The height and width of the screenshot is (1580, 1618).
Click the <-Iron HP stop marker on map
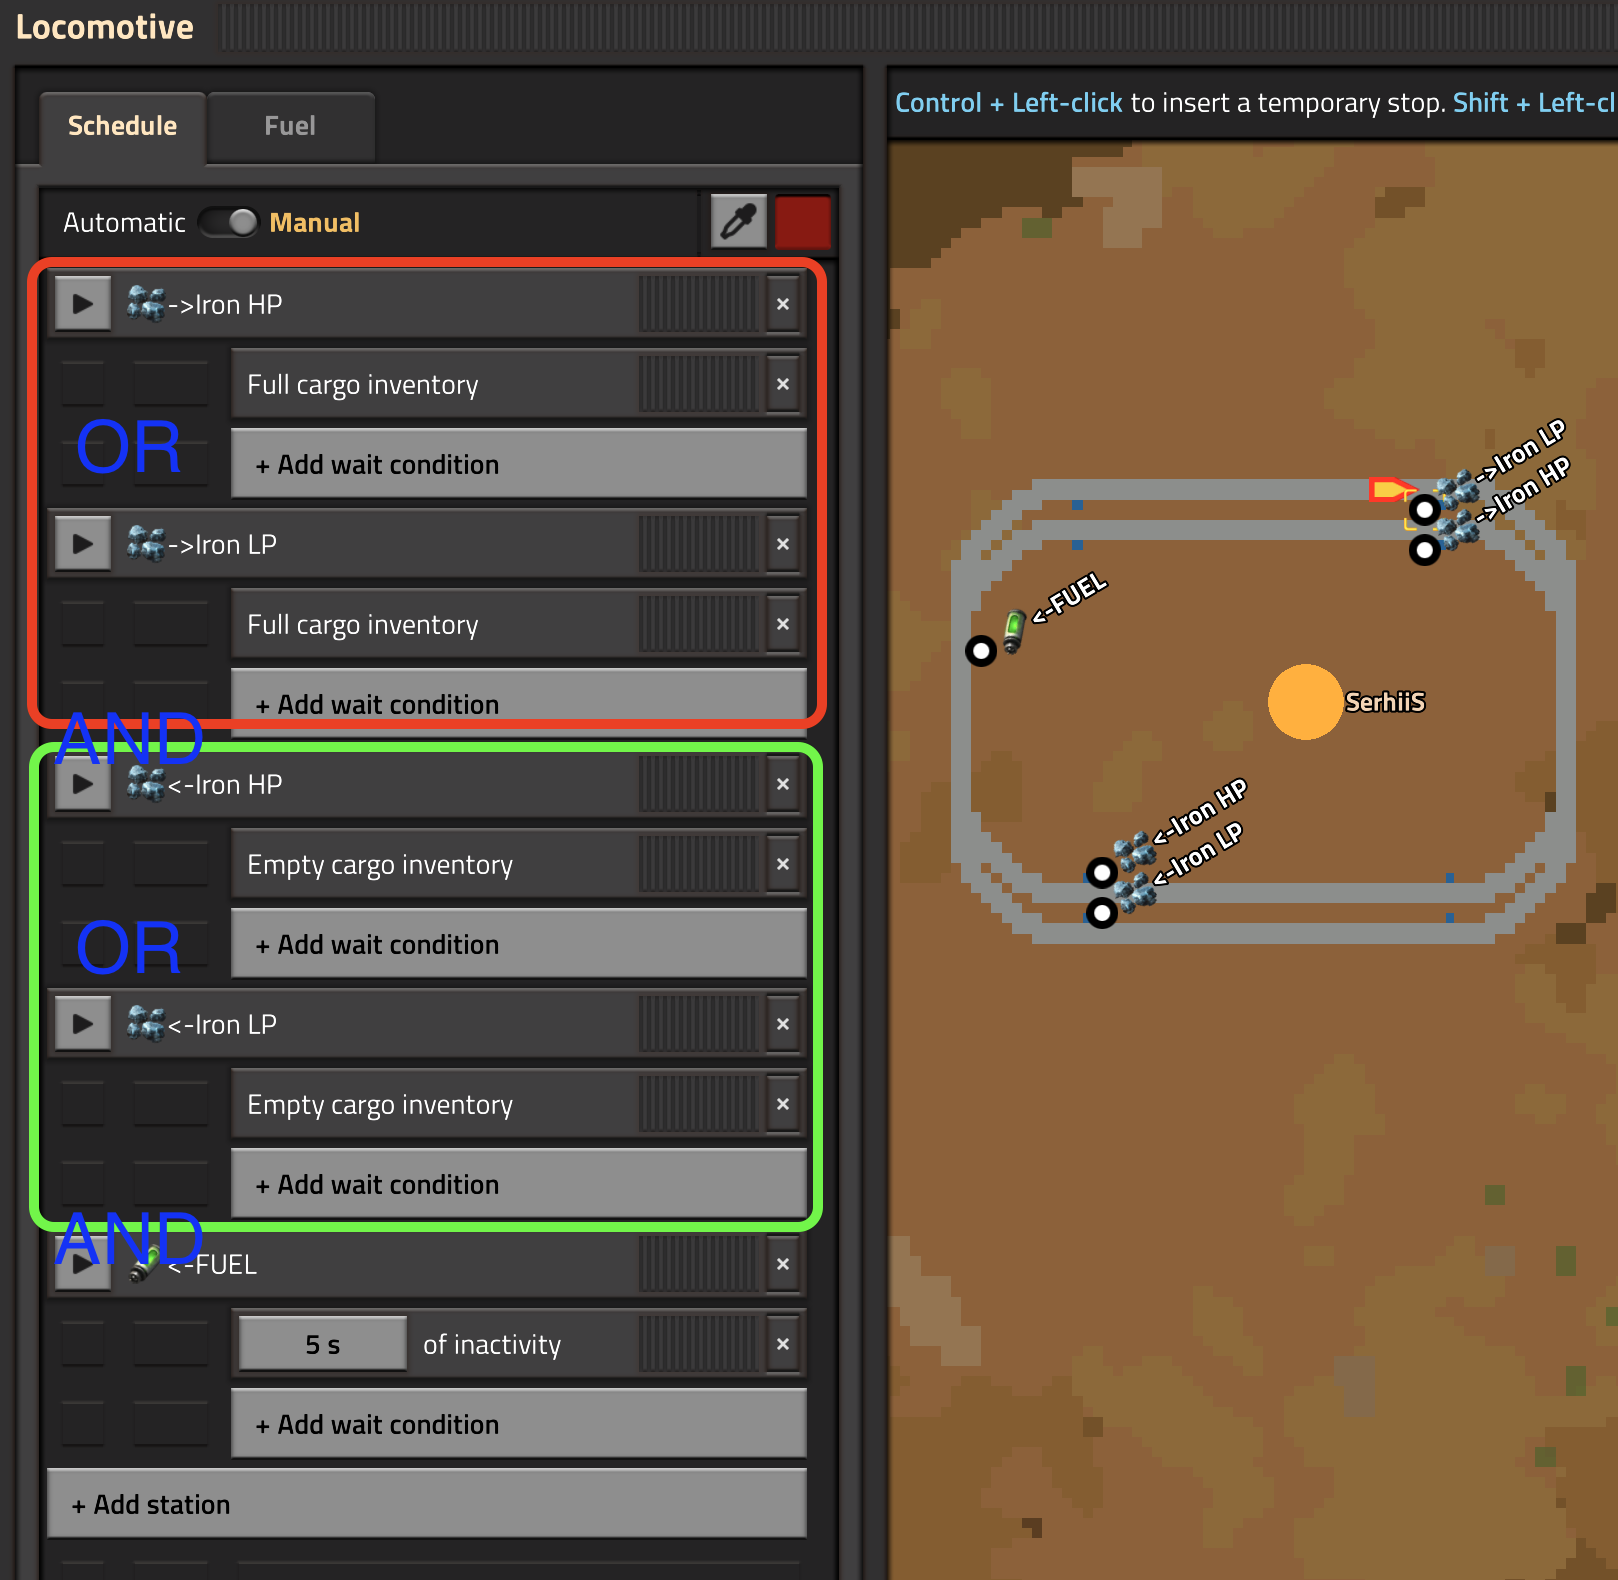tap(1101, 873)
